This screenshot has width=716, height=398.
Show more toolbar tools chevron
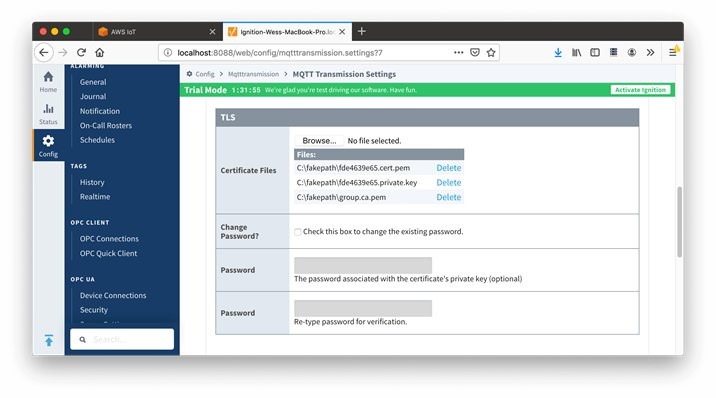[650, 52]
